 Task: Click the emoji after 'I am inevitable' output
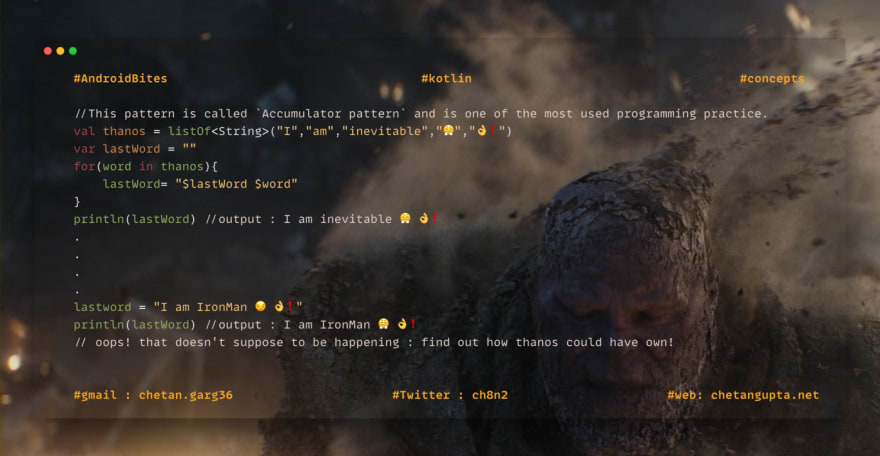pos(405,218)
